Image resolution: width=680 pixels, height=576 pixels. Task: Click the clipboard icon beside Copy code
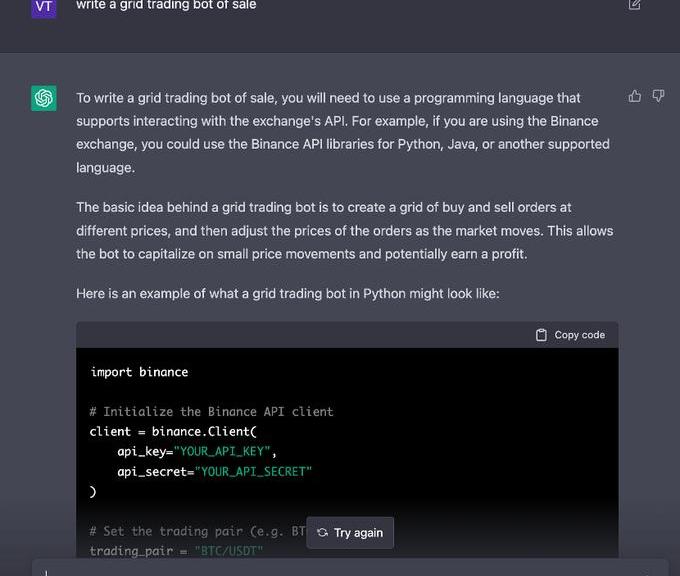pos(541,335)
